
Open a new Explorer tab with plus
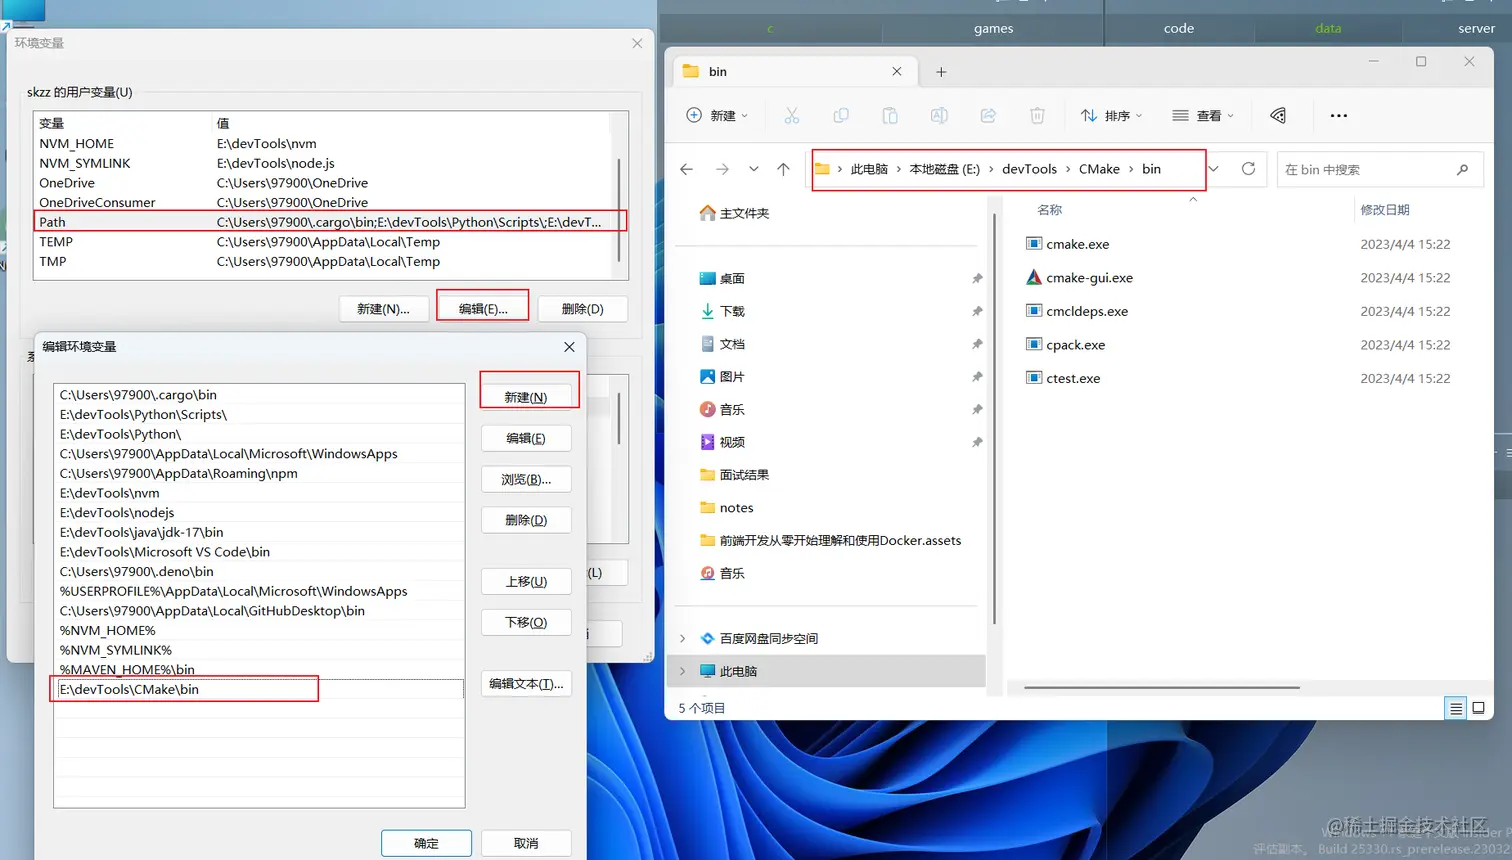(941, 72)
